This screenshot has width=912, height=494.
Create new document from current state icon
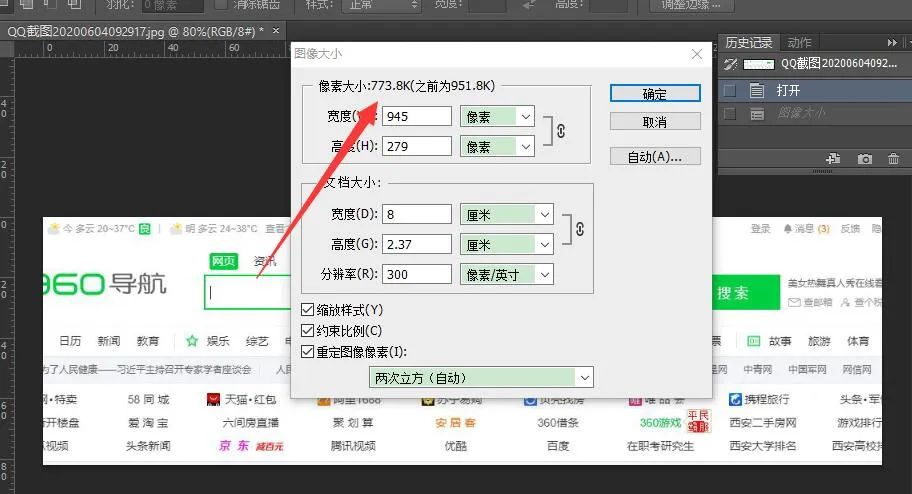click(833, 158)
